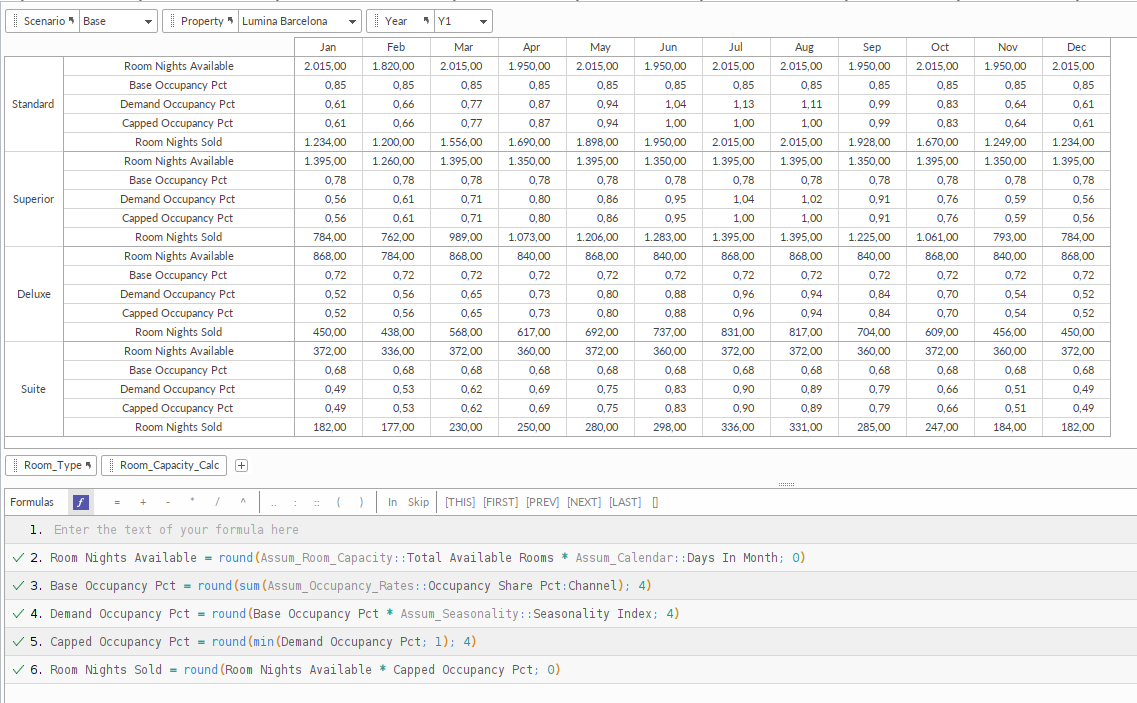The image size is (1137, 703).
Task: Select the Dec column header
Action: [1076, 47]
